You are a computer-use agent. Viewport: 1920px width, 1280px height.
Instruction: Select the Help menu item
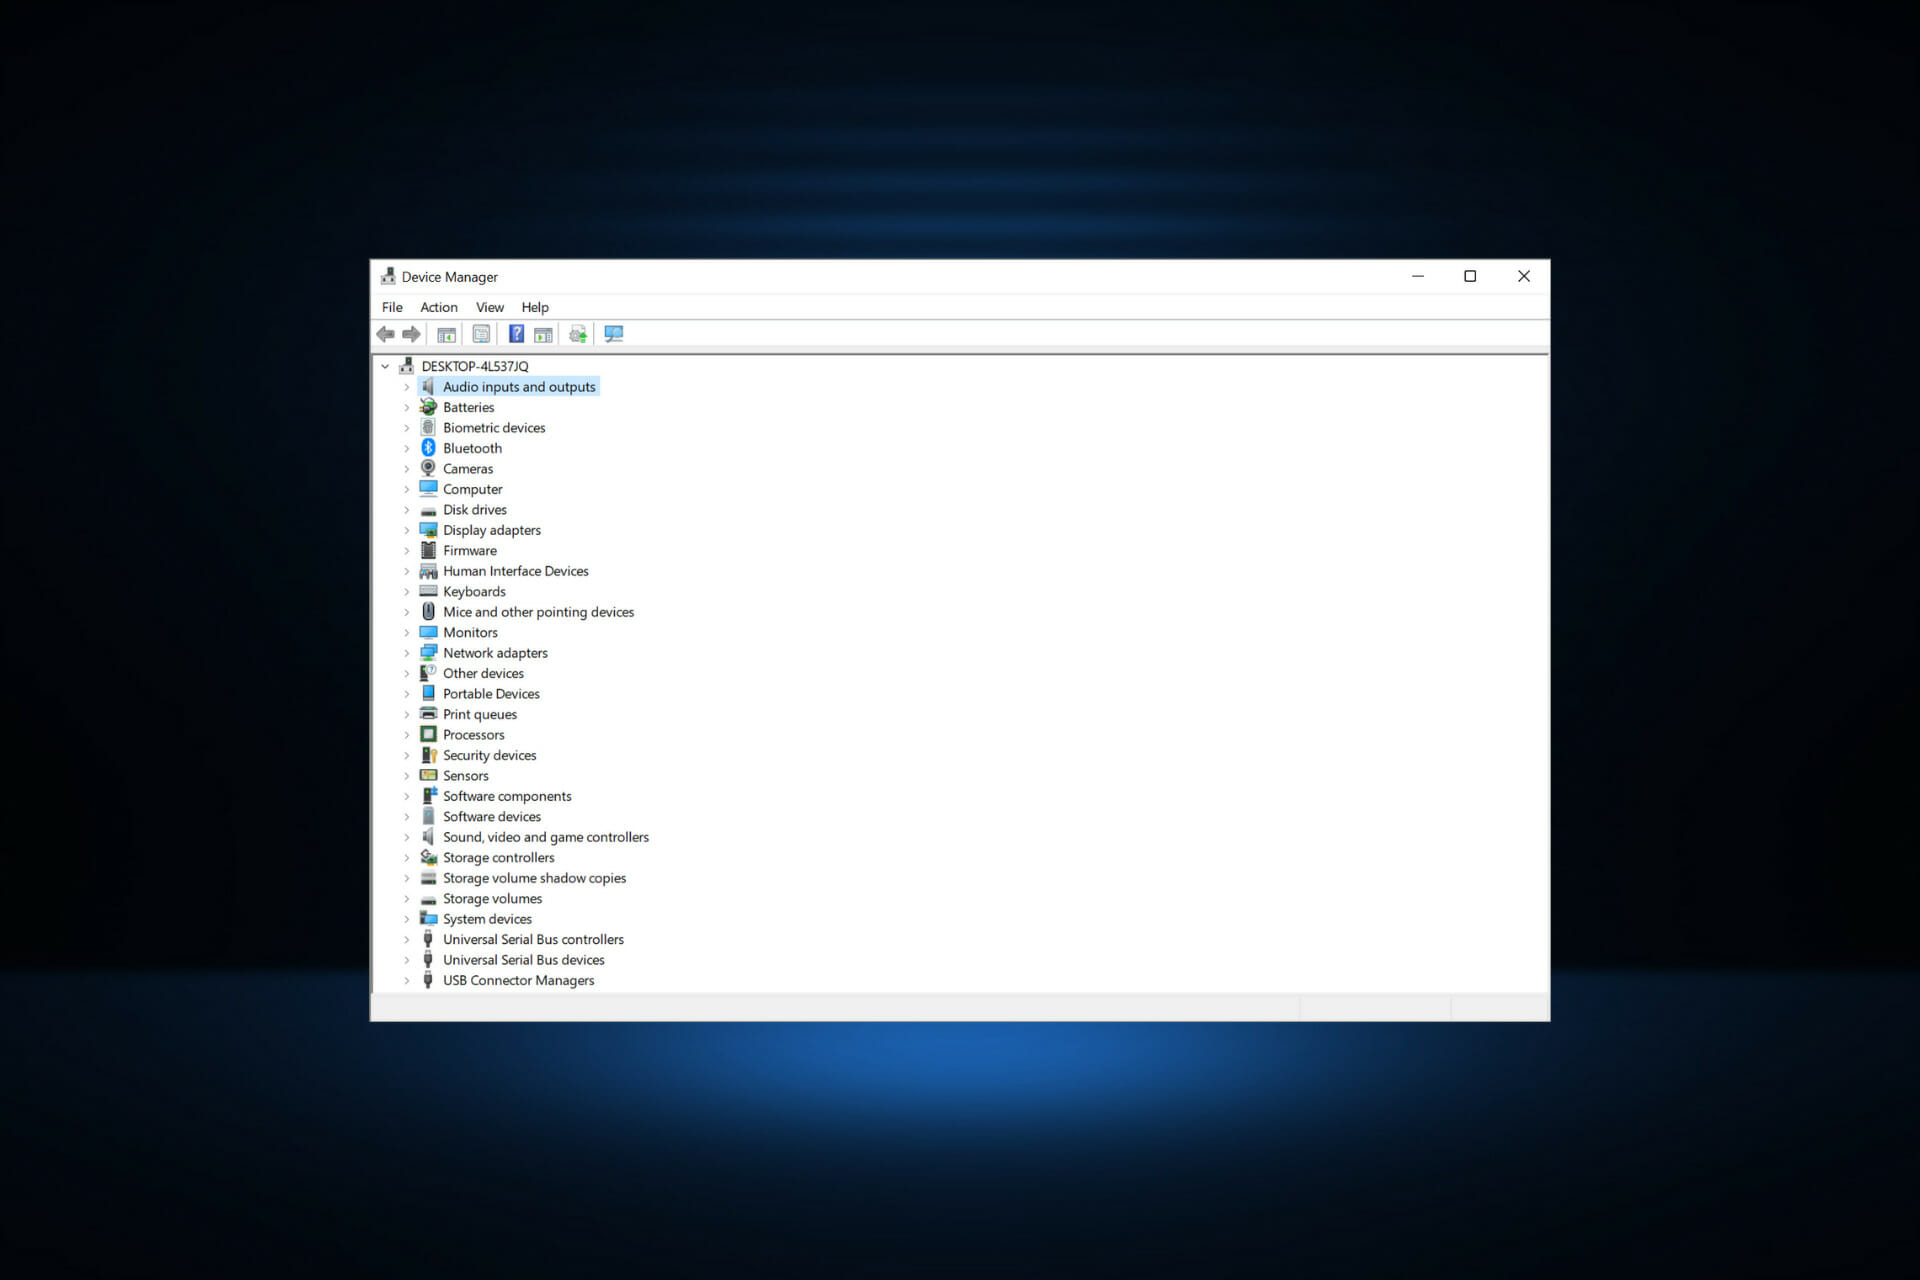[533, 306]
